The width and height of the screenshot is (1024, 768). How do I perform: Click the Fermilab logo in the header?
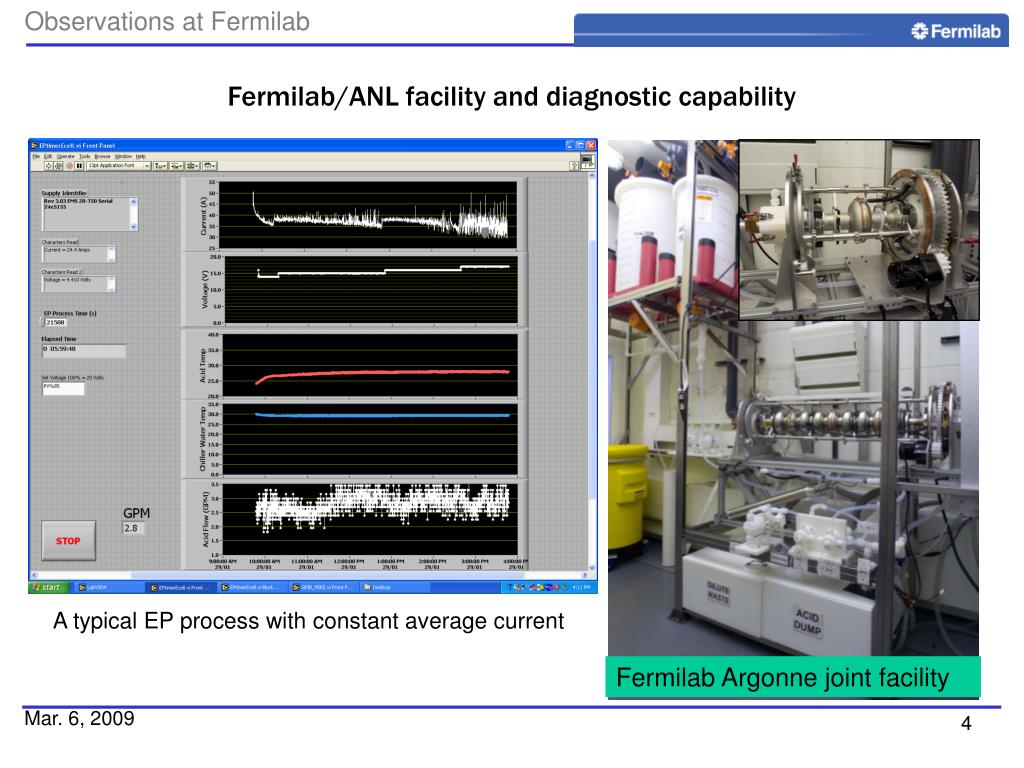[x=956, y=31]
